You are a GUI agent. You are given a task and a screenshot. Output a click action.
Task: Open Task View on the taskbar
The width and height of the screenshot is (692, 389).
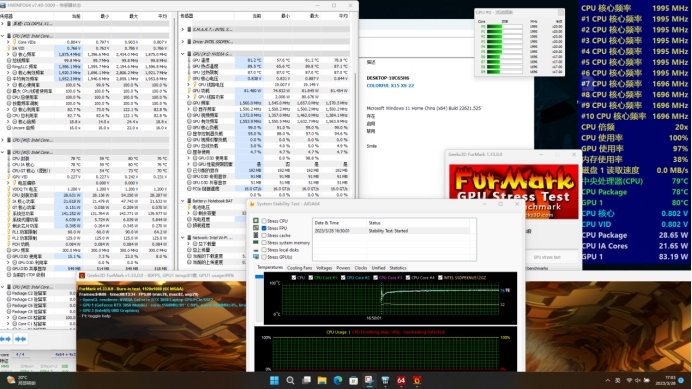pos(306,380)
